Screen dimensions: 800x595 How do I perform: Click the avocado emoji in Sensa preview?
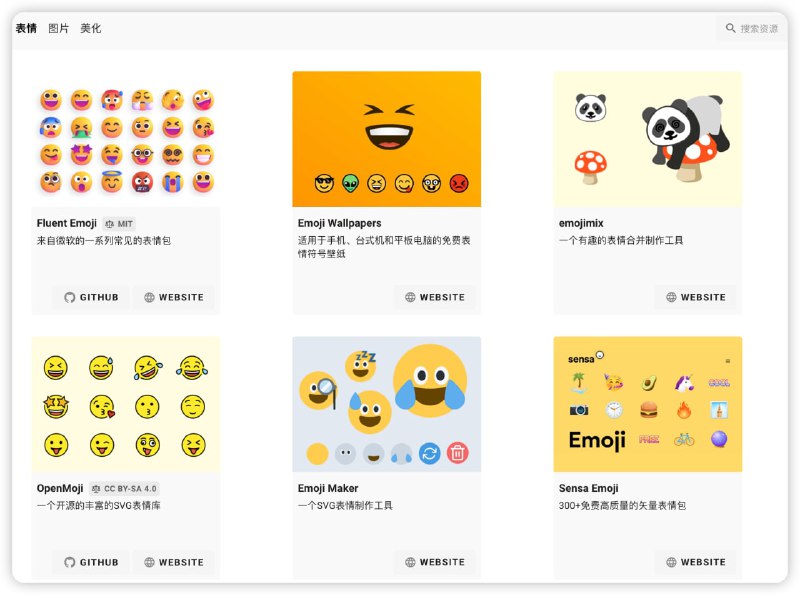click(648, 383)
